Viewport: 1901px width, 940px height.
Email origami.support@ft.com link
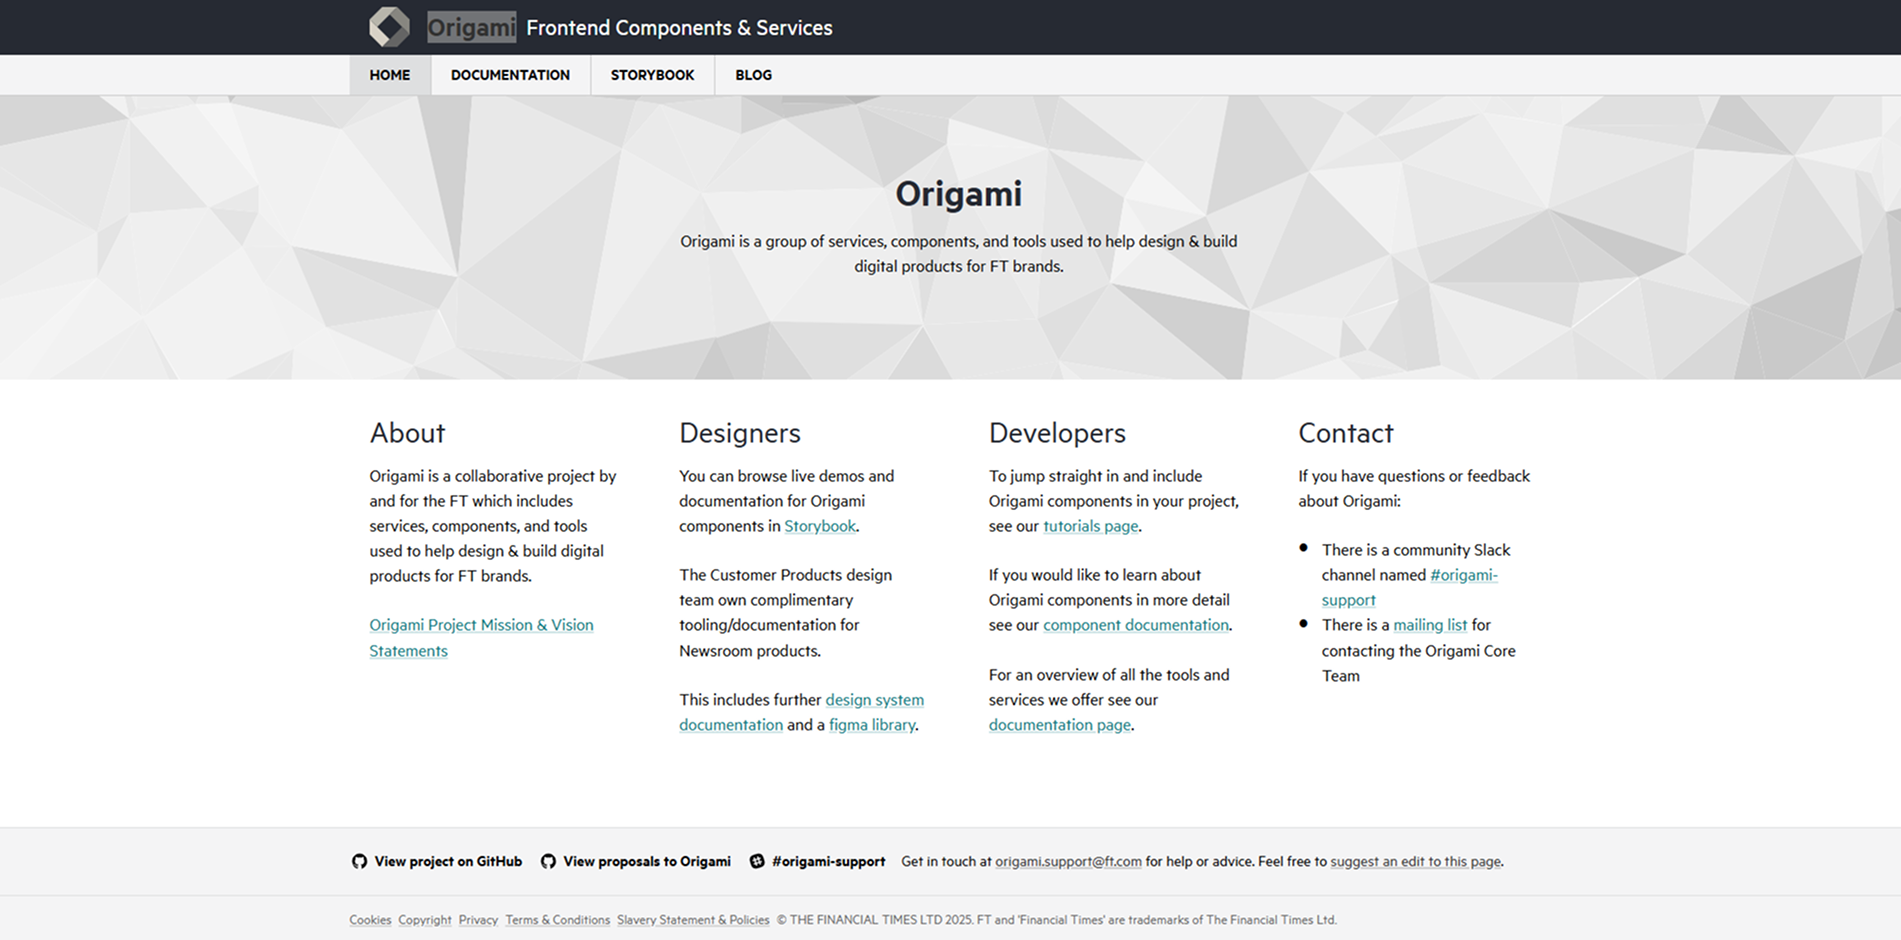pyautogui.click(x=1068, y=861)
